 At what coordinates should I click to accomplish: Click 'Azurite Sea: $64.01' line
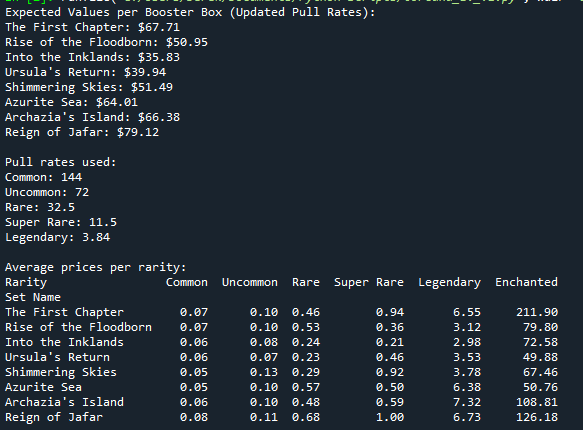pyautogui.click(x=71, y=102)
